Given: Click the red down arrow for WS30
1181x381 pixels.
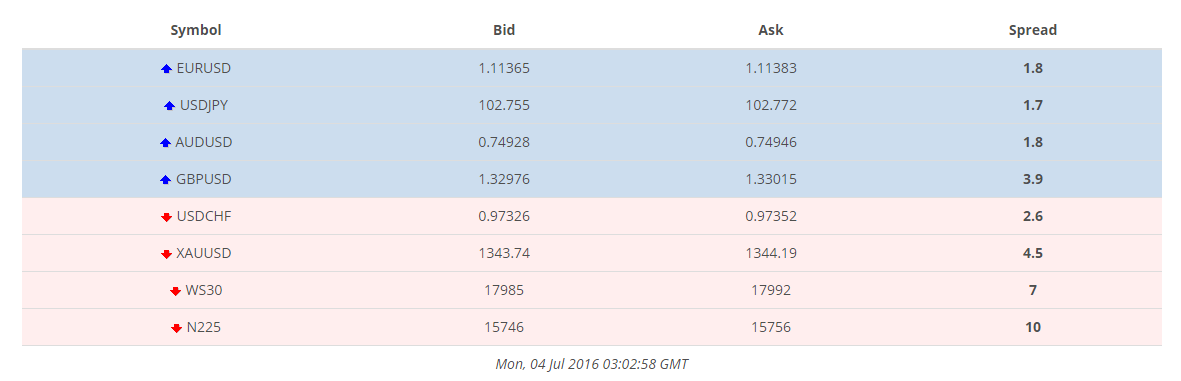Looking at the screenshot, I should pos(175,291).
